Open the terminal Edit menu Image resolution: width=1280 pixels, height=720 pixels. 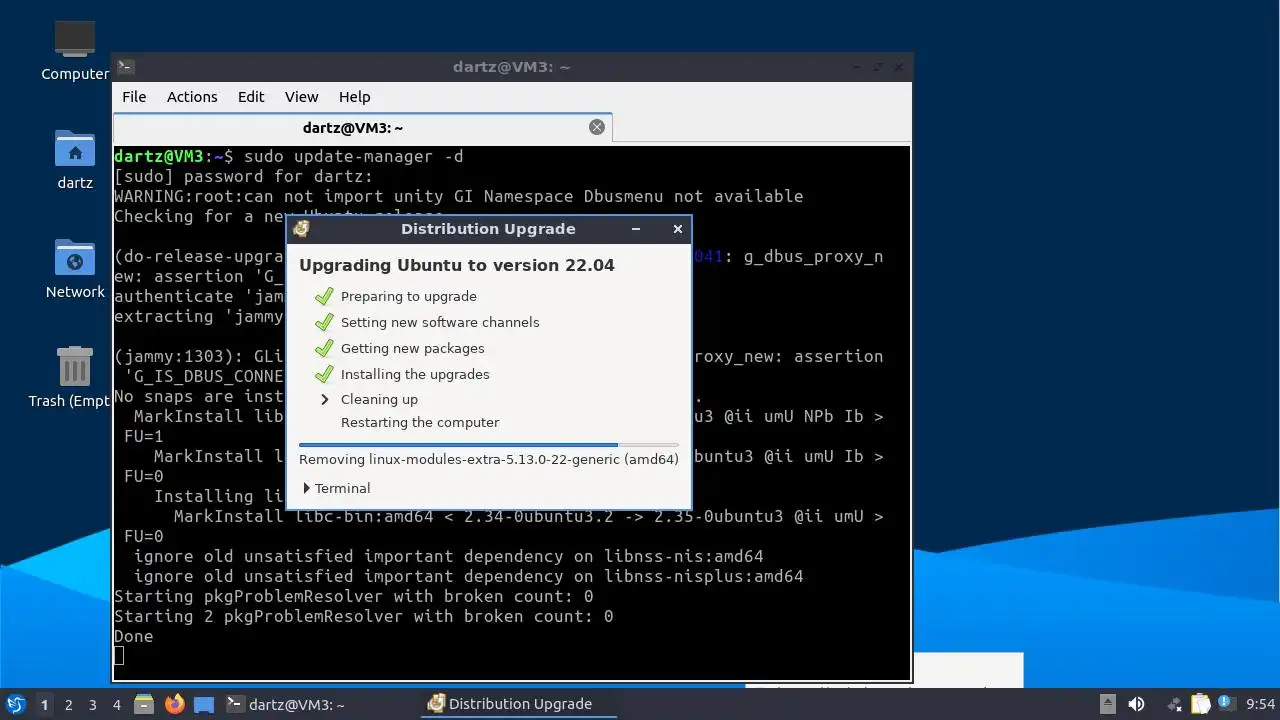pyautogui.click(x=251, y=97)
